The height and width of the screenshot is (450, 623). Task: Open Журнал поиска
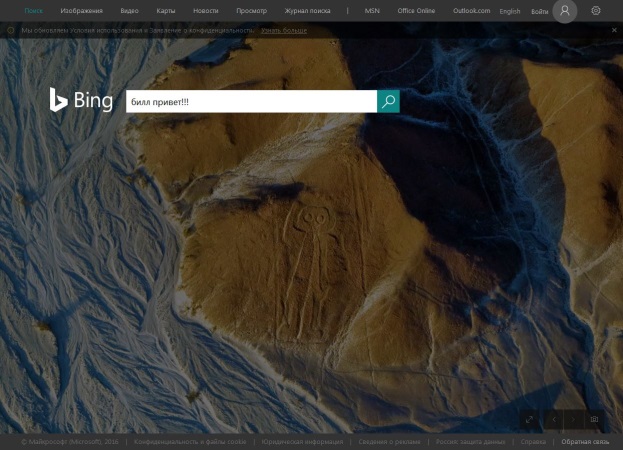[x=307, y=11]
